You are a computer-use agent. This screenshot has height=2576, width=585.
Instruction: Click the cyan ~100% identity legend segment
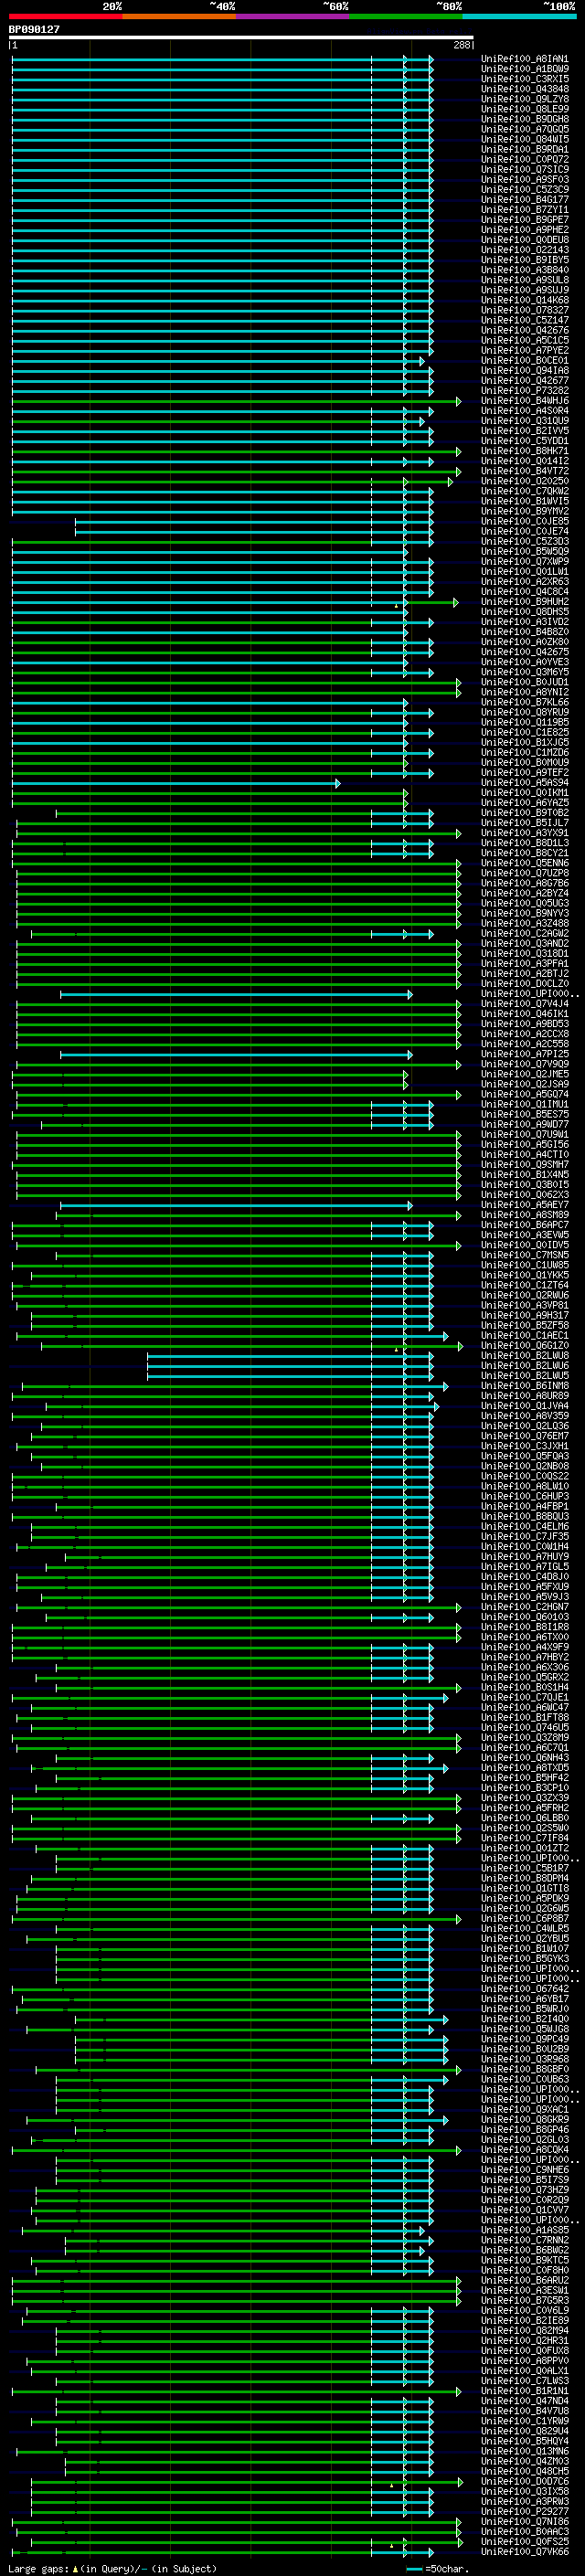[x=519, y=16]
